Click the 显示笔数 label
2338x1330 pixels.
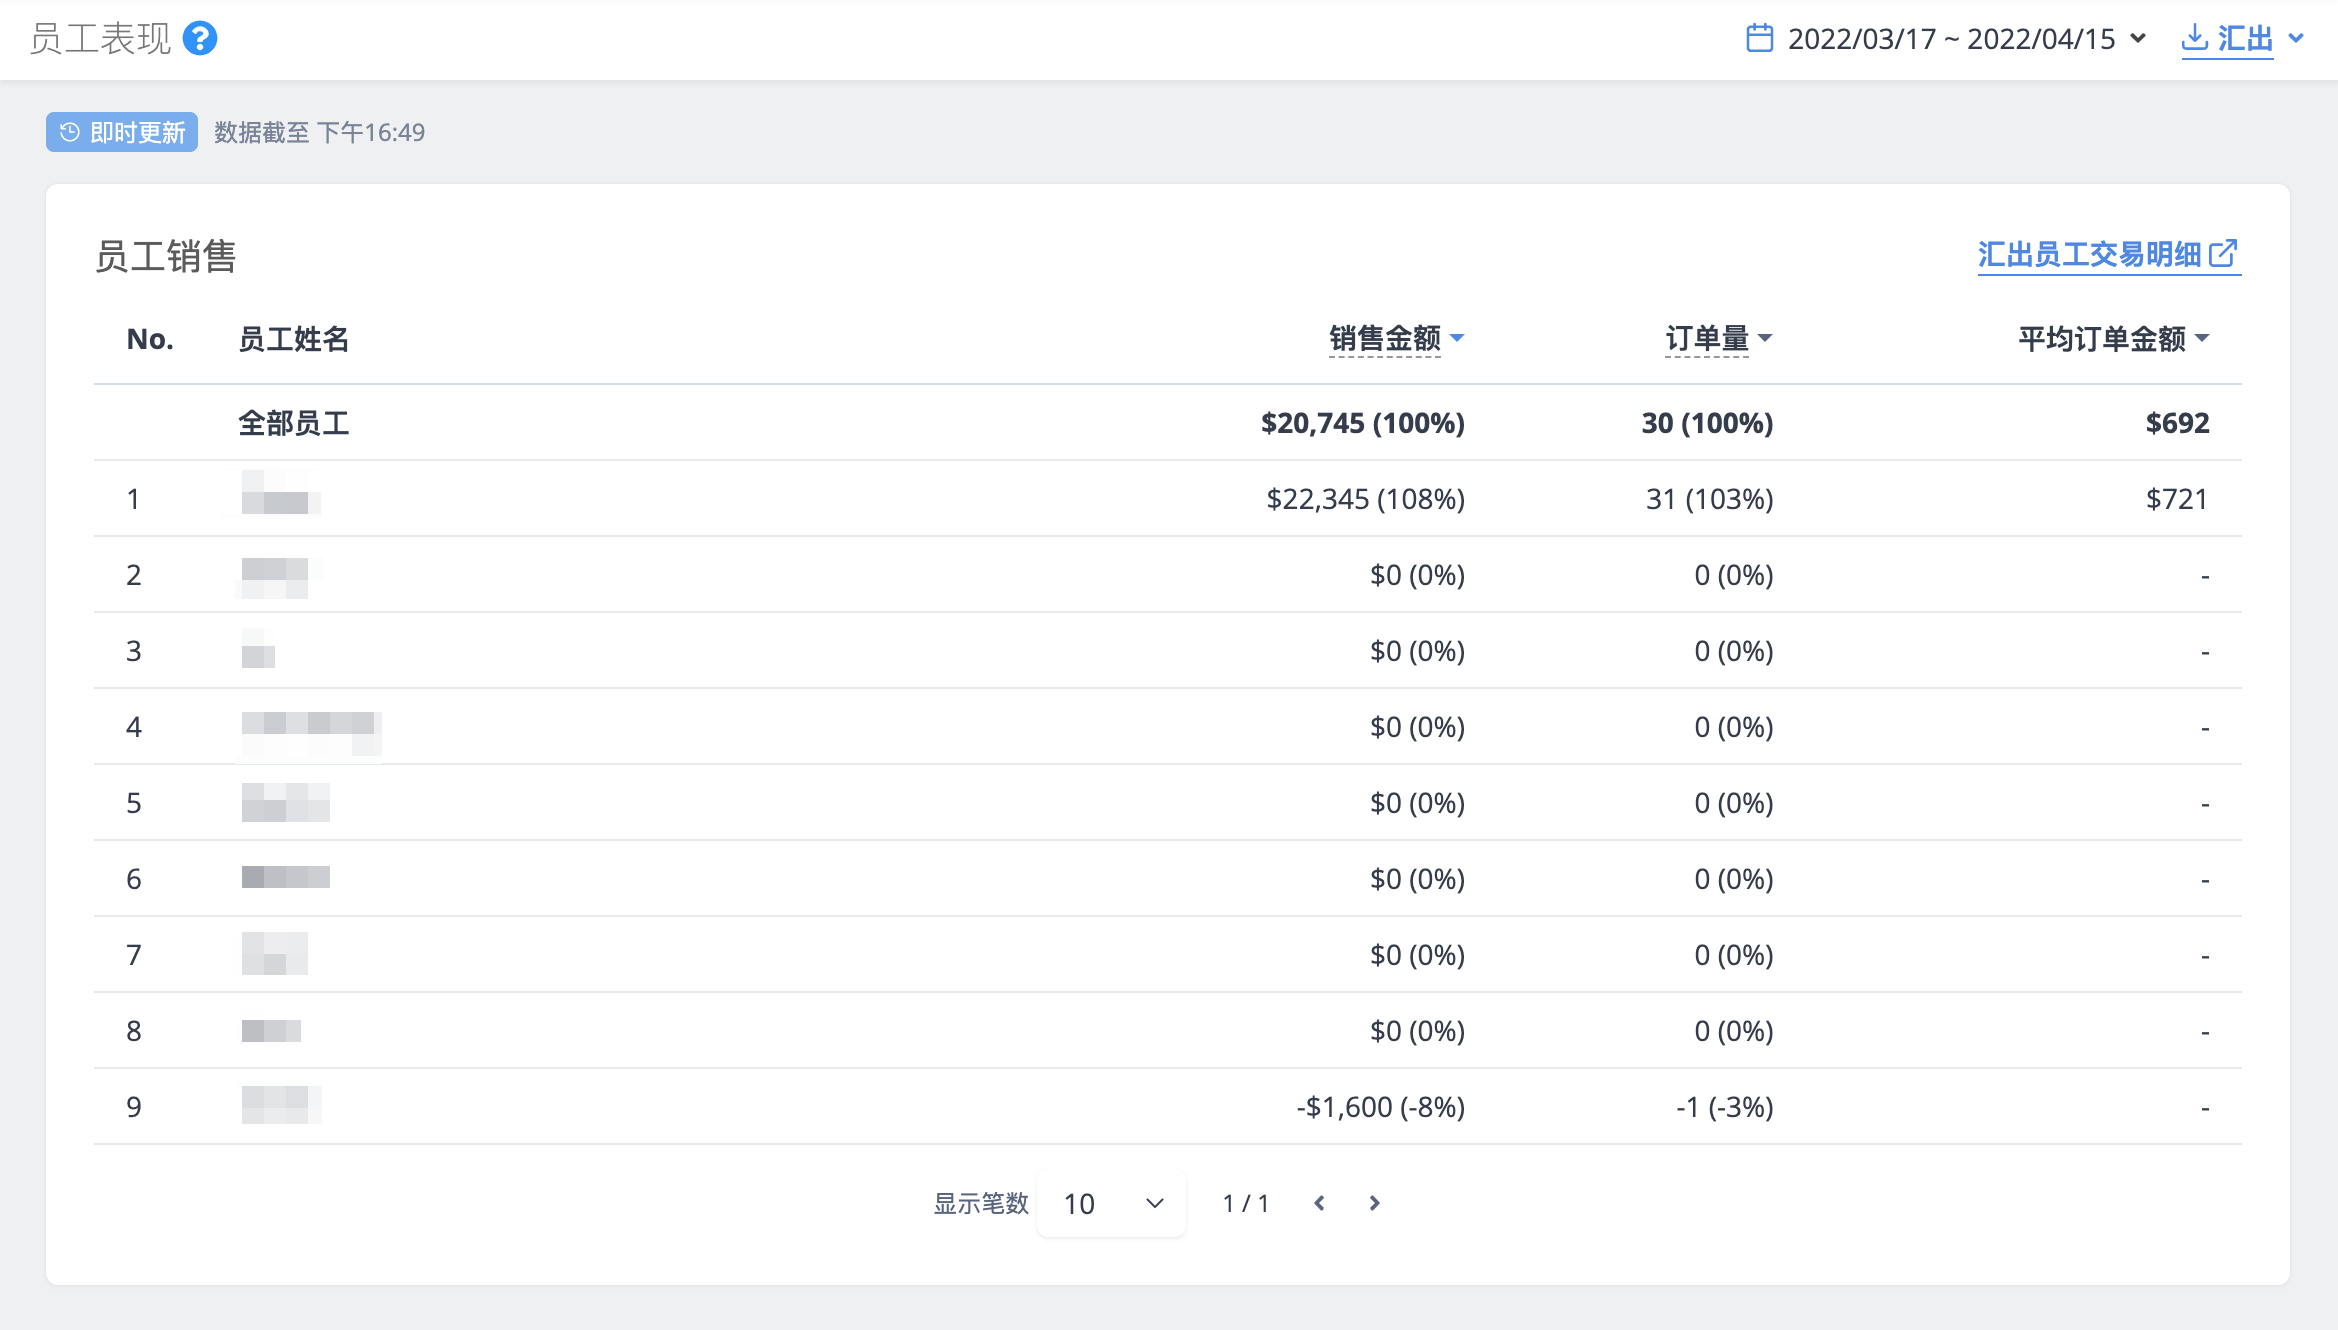click(x=981, y=1203)
